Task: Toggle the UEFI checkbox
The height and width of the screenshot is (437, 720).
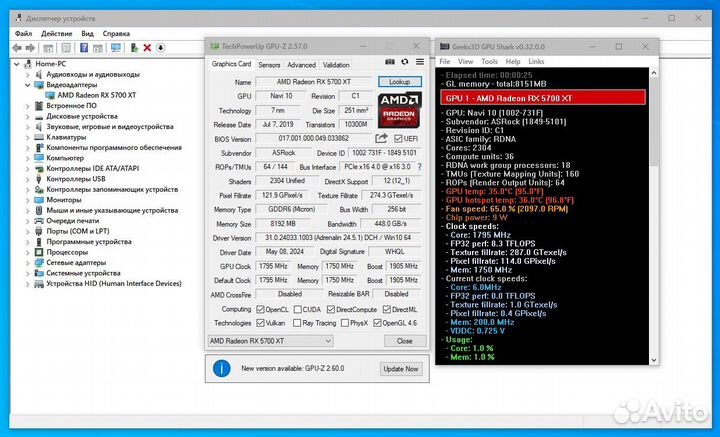Action: click(x=396, y=138)
